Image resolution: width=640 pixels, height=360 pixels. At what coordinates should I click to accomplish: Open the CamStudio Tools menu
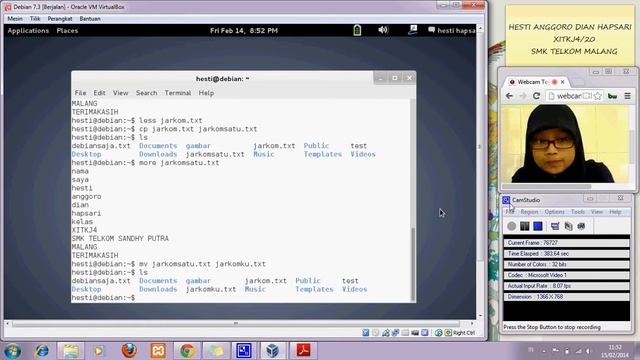click(578, 212)
